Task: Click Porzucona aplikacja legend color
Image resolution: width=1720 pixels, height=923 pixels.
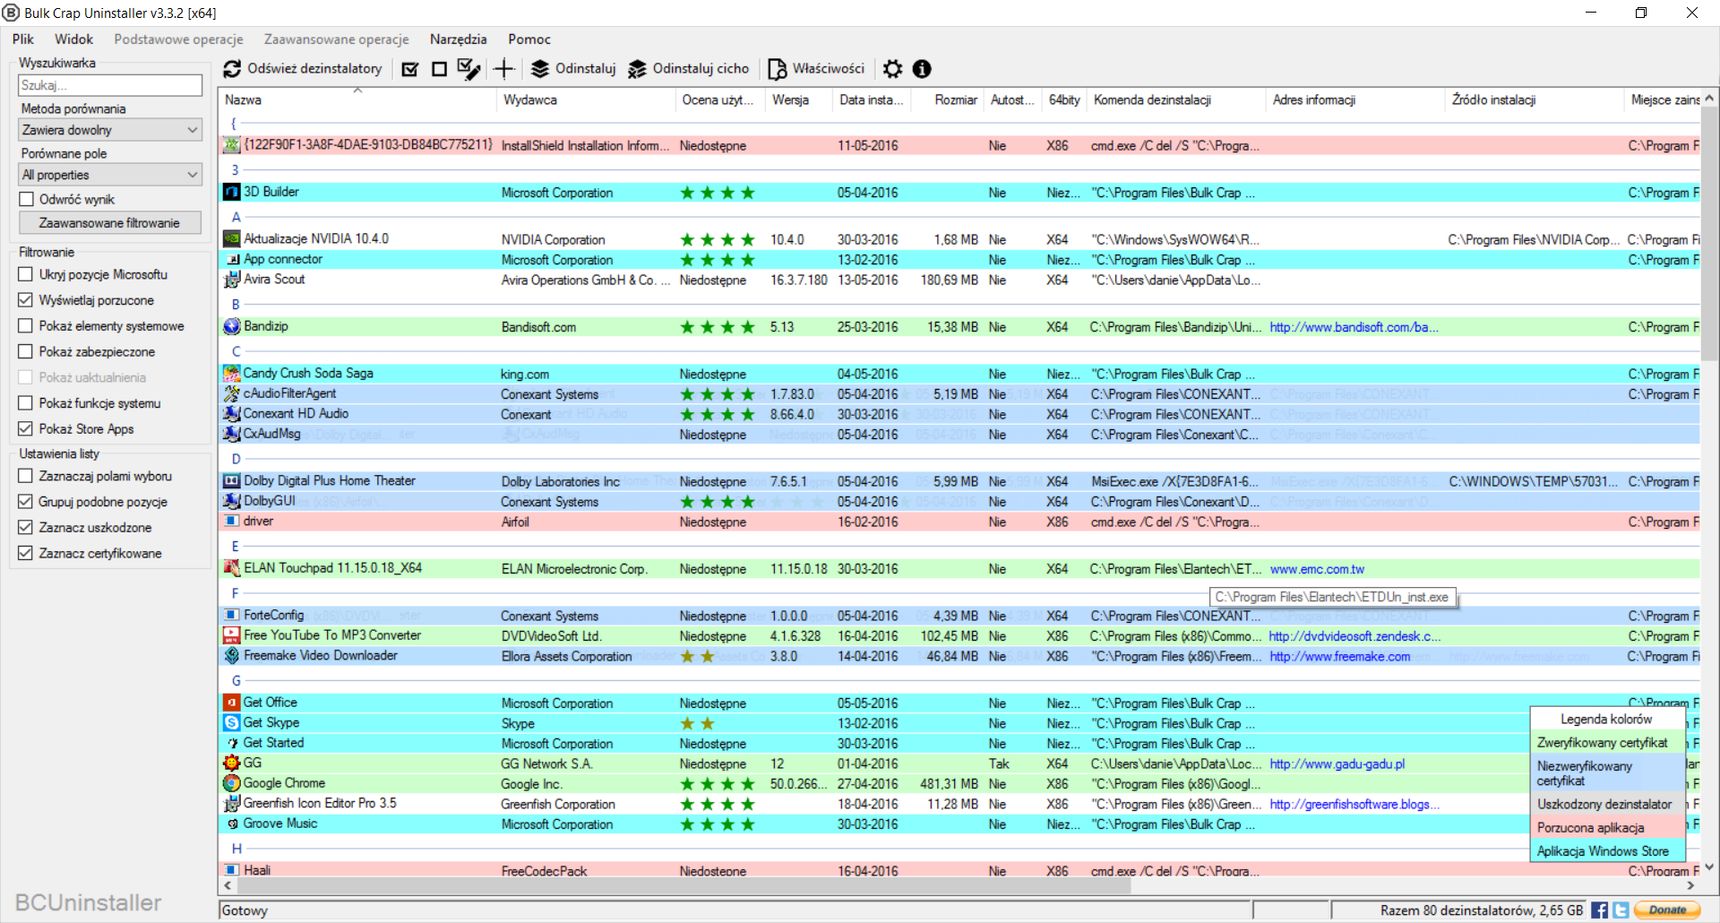Action: 1607,828
